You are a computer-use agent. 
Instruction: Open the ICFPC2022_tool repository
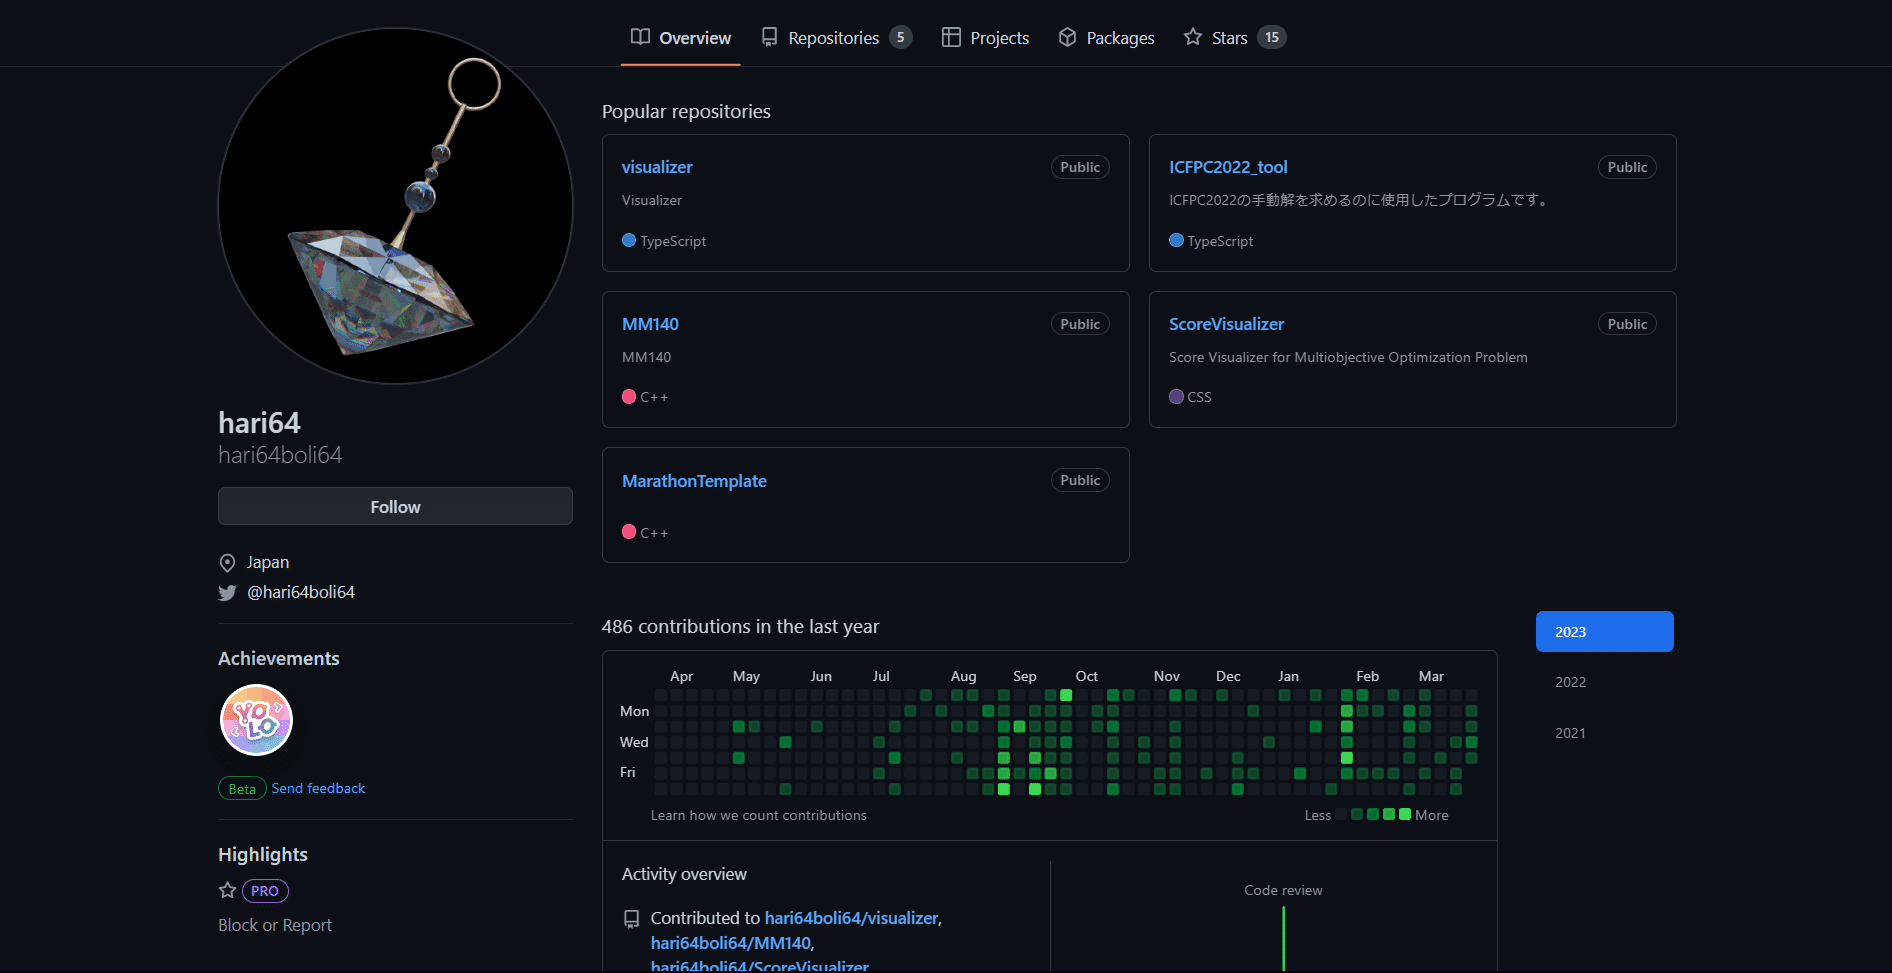click(1228, 167)
